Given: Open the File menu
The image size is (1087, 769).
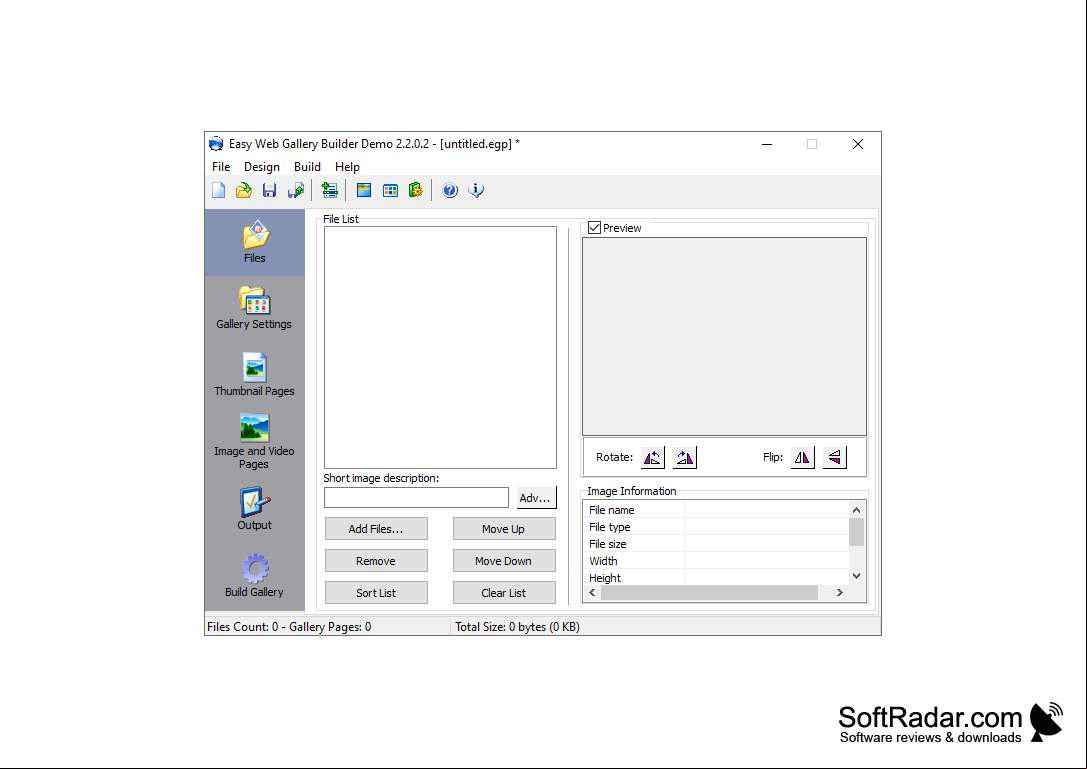Looking at the screenshot, I should [221, 167].
